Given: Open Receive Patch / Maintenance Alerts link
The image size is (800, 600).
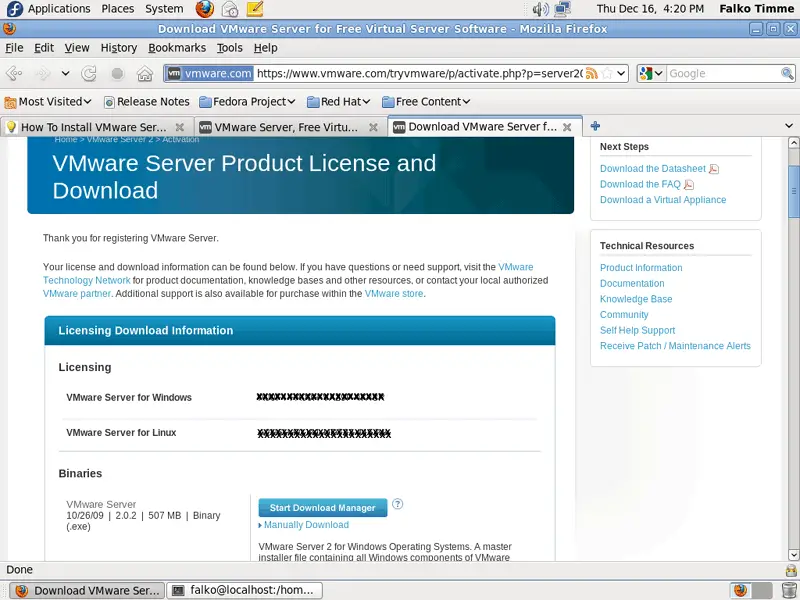Looking at the screenshot, I should tap(675, 346).
